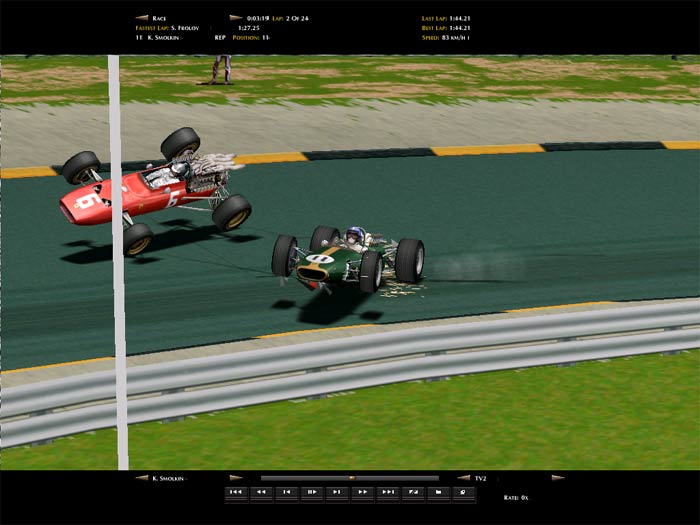Click the last replay toolbar icon
Image resolution: width=700 pixels, height=525 pixels.
[463, 492]
